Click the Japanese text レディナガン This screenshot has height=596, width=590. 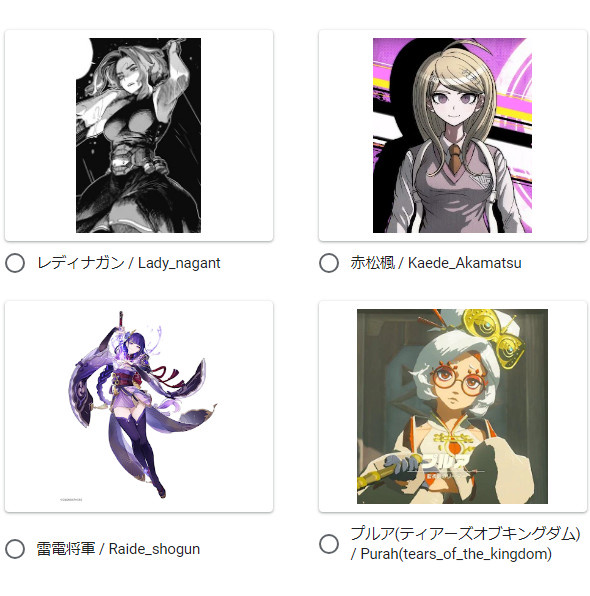point(81,263)
